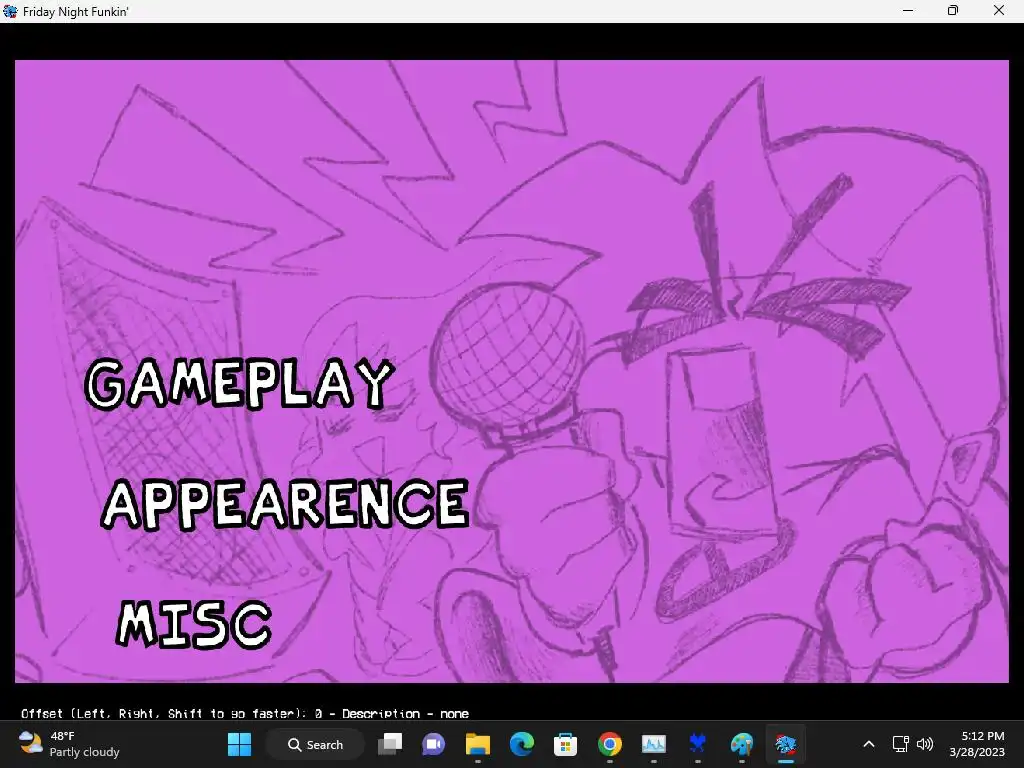Open the weather widget showing 48°F
1024x768 pixels.
click(x=69, y=744)
